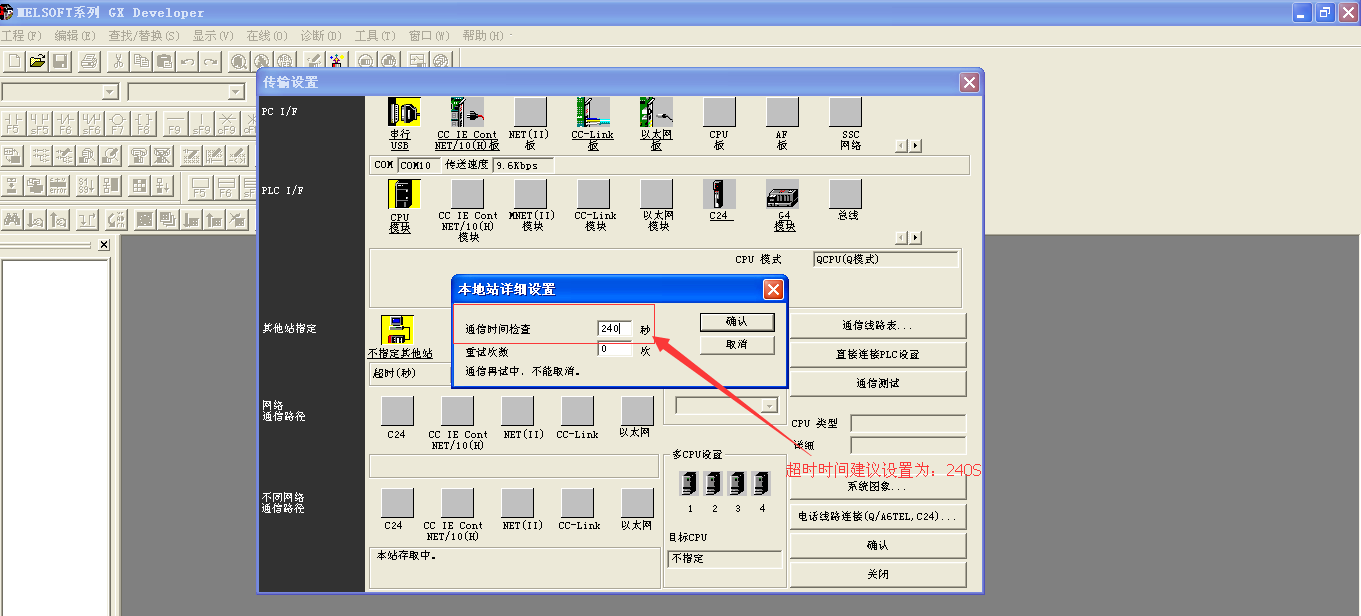This screenshot has width=1361, height=616.
Task: Open the 在线(O) menu
Action: click(x=265, y=35)
